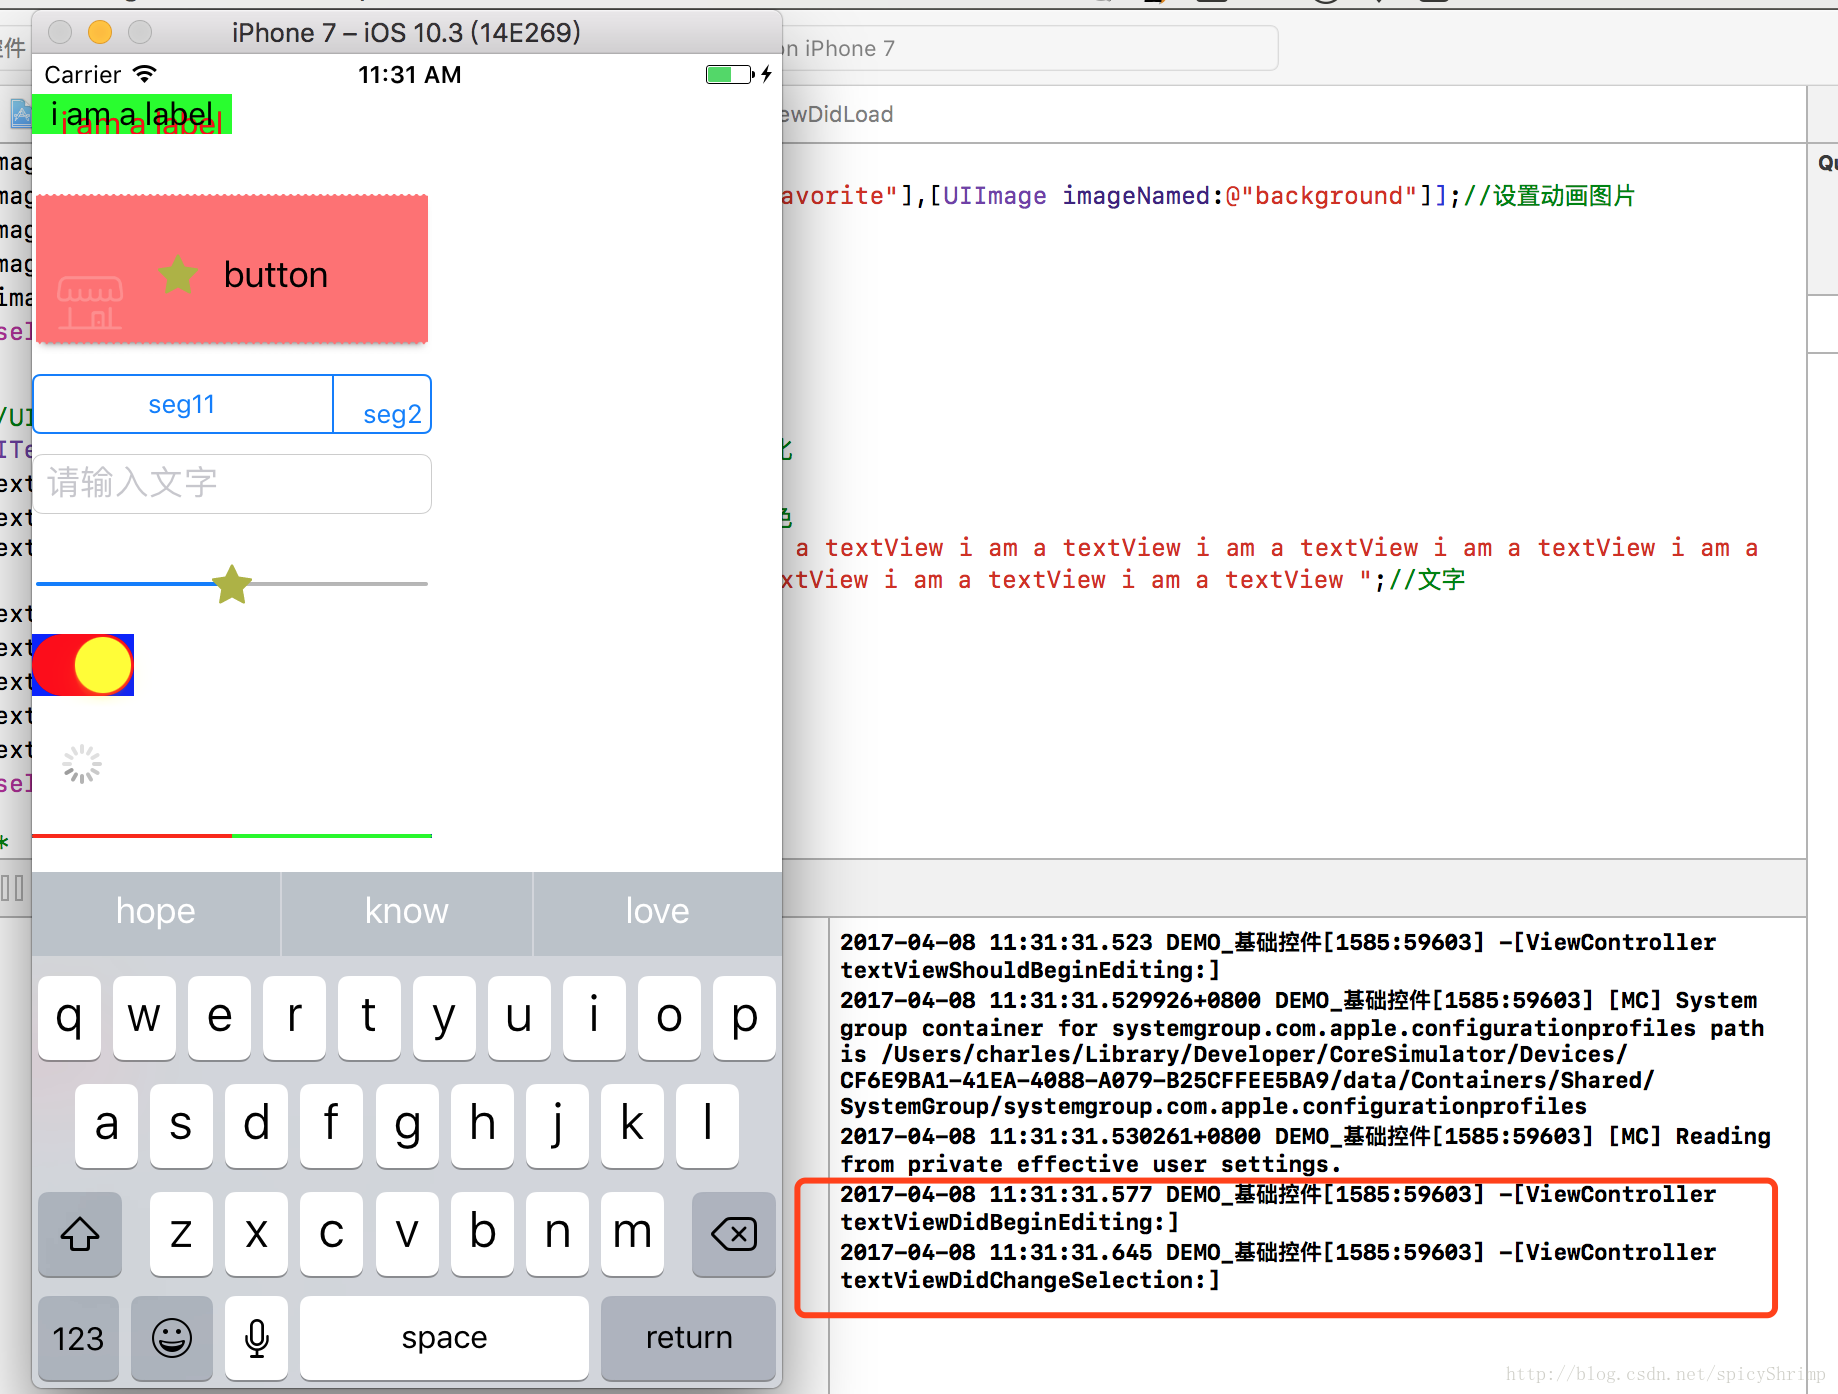The height and width of the screenshot is (1394, 1838).
Task: Tap the red "button" control
Action: (232, 269)
